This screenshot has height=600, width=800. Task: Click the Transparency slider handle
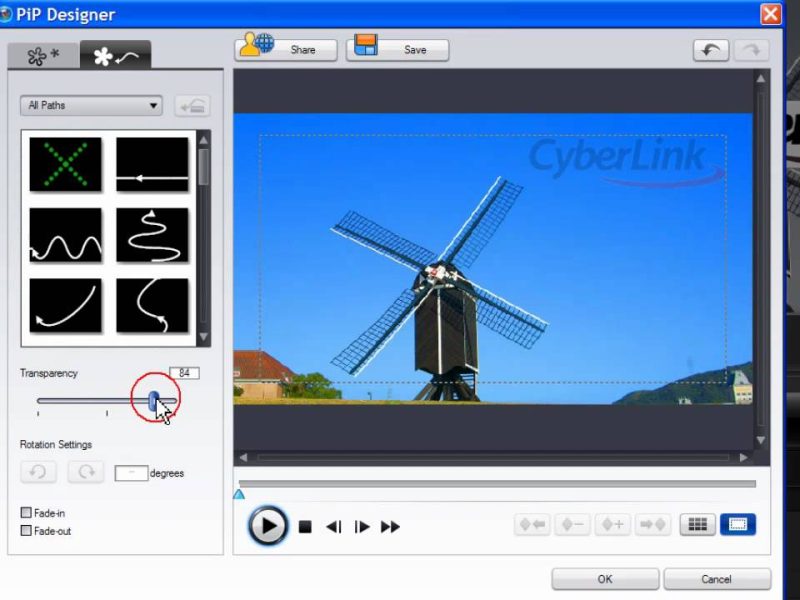(154, 402)
